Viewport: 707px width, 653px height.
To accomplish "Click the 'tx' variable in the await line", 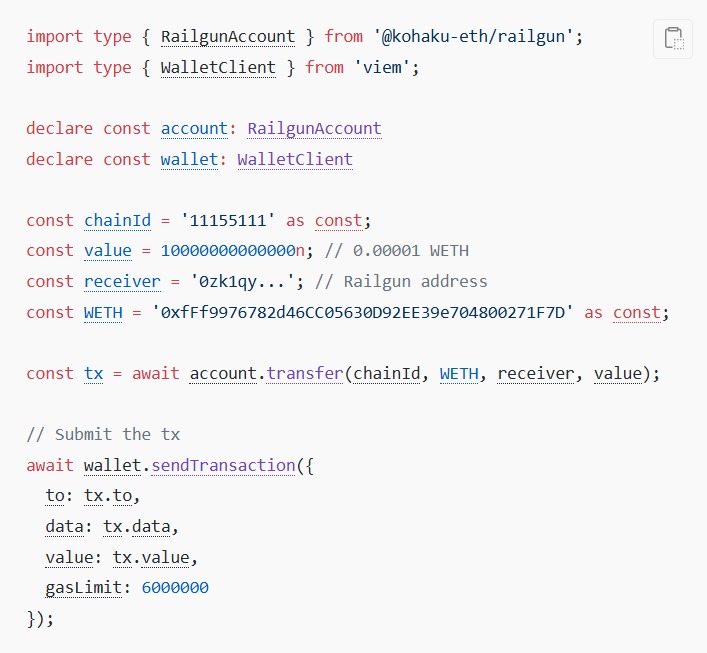I will pyautogui.click(x=93, y=373).
